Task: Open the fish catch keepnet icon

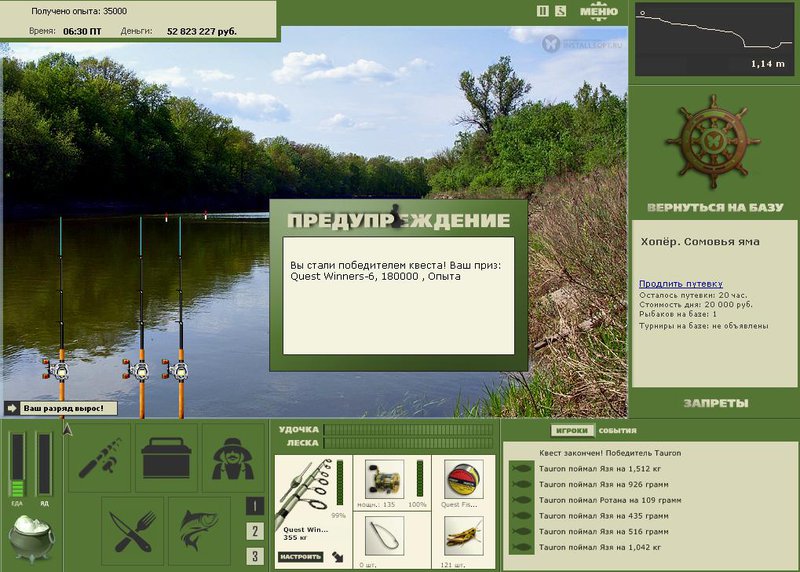Action: 199,531
